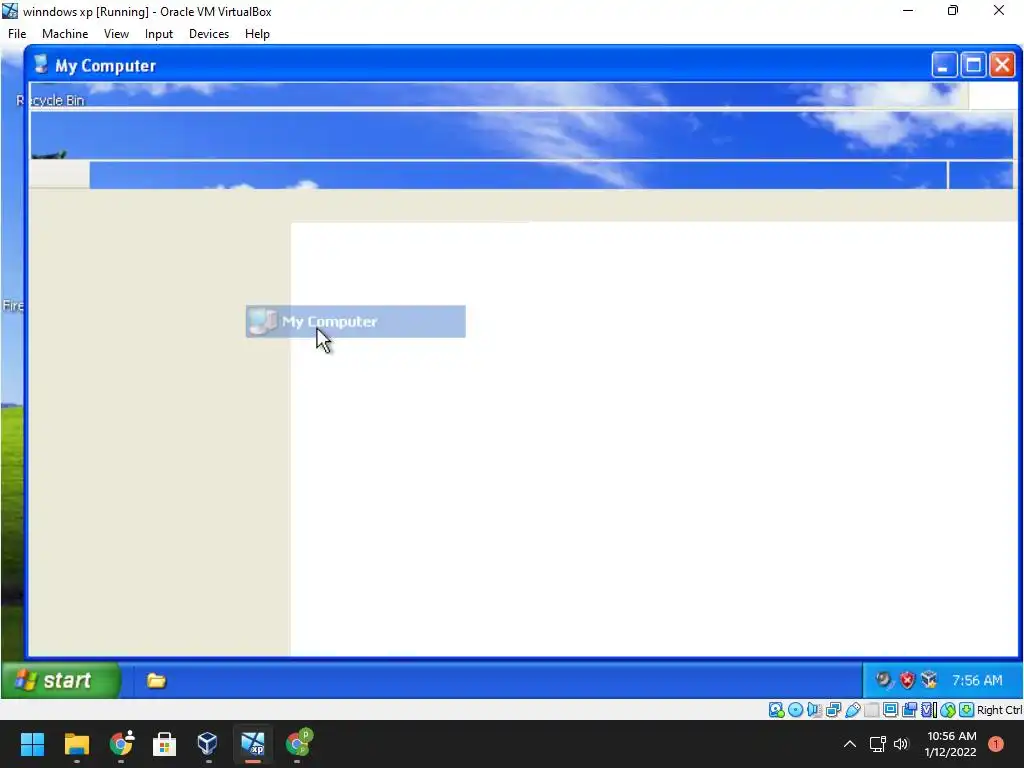
Task: Click the audio status icon
Action: tap(814, 710)
